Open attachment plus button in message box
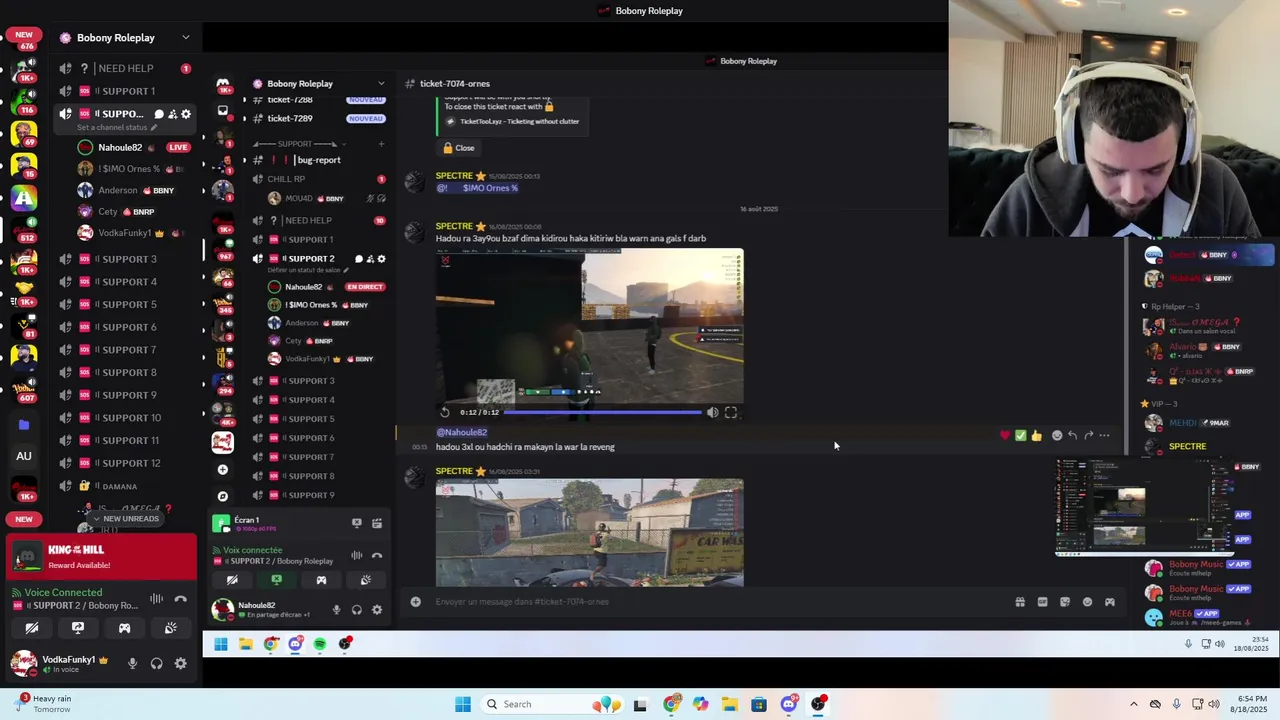Screen dimensions: 1280x720 pos(416,602)
